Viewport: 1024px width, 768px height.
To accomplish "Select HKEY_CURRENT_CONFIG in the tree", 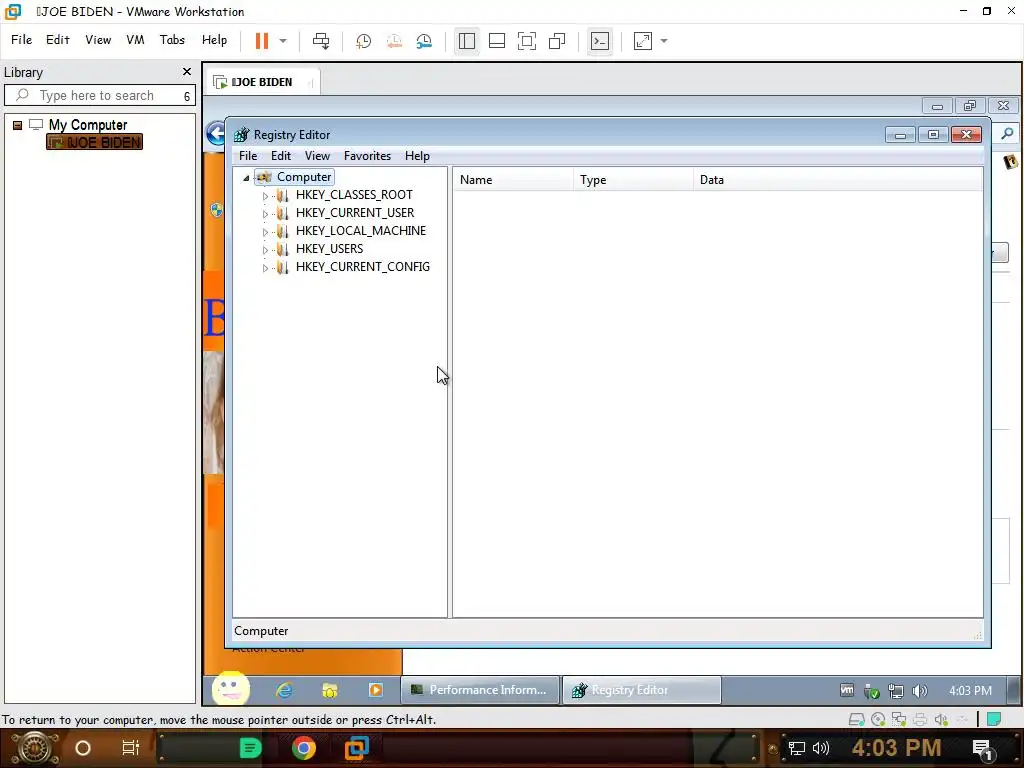I will pyautogui.click(x=362, y=266).
